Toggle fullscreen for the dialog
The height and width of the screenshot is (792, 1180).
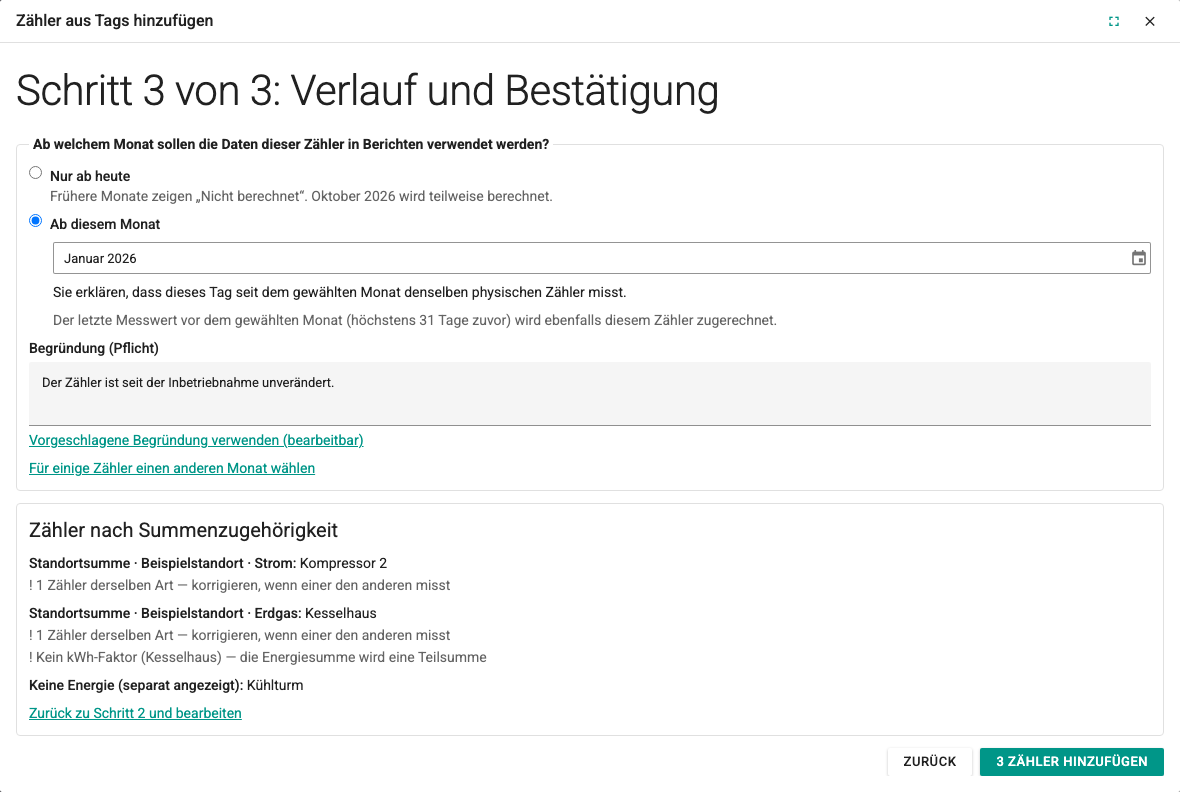tap(1114, 21)
